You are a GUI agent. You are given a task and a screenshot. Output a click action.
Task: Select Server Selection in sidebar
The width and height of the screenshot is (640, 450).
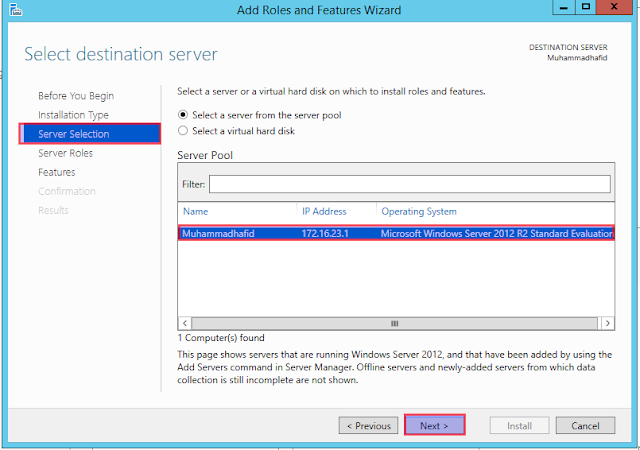click(90, 134)
